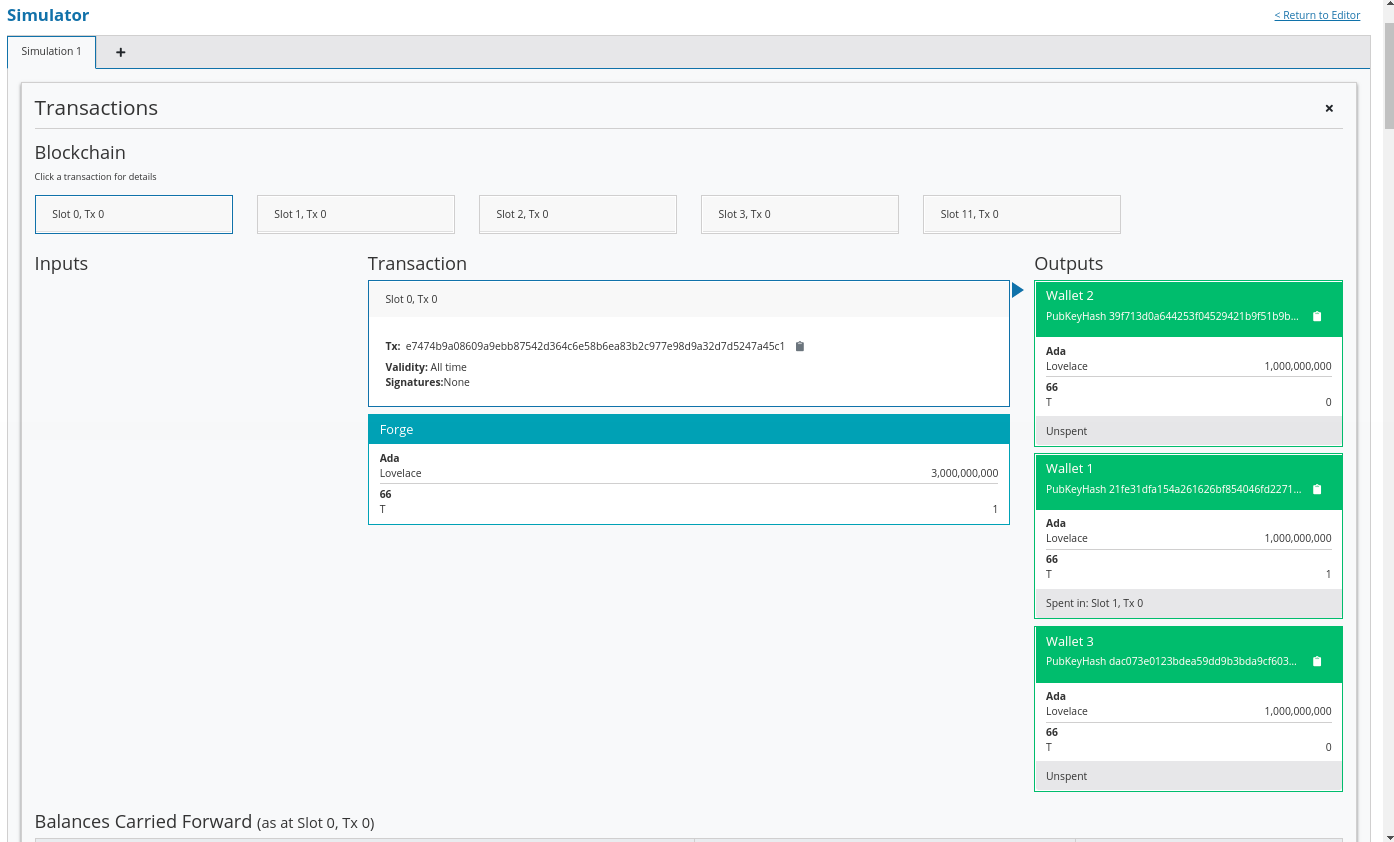Switch to Simulation 1 tab

[x=51, y=52]
